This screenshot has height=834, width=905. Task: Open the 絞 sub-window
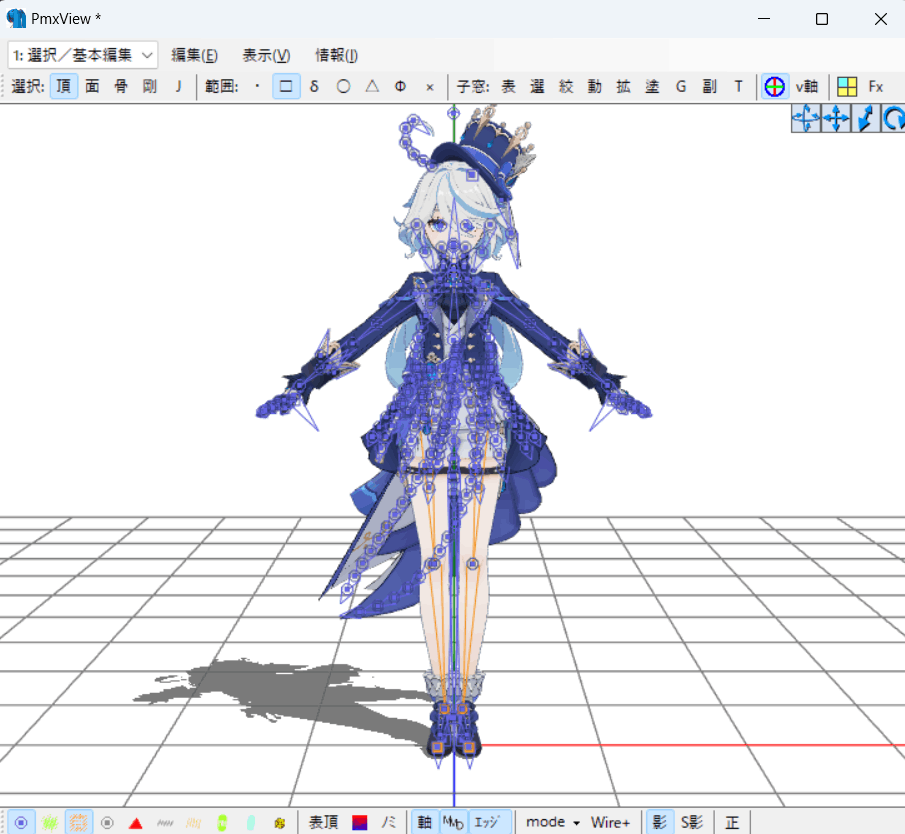(x=566, y=87)
